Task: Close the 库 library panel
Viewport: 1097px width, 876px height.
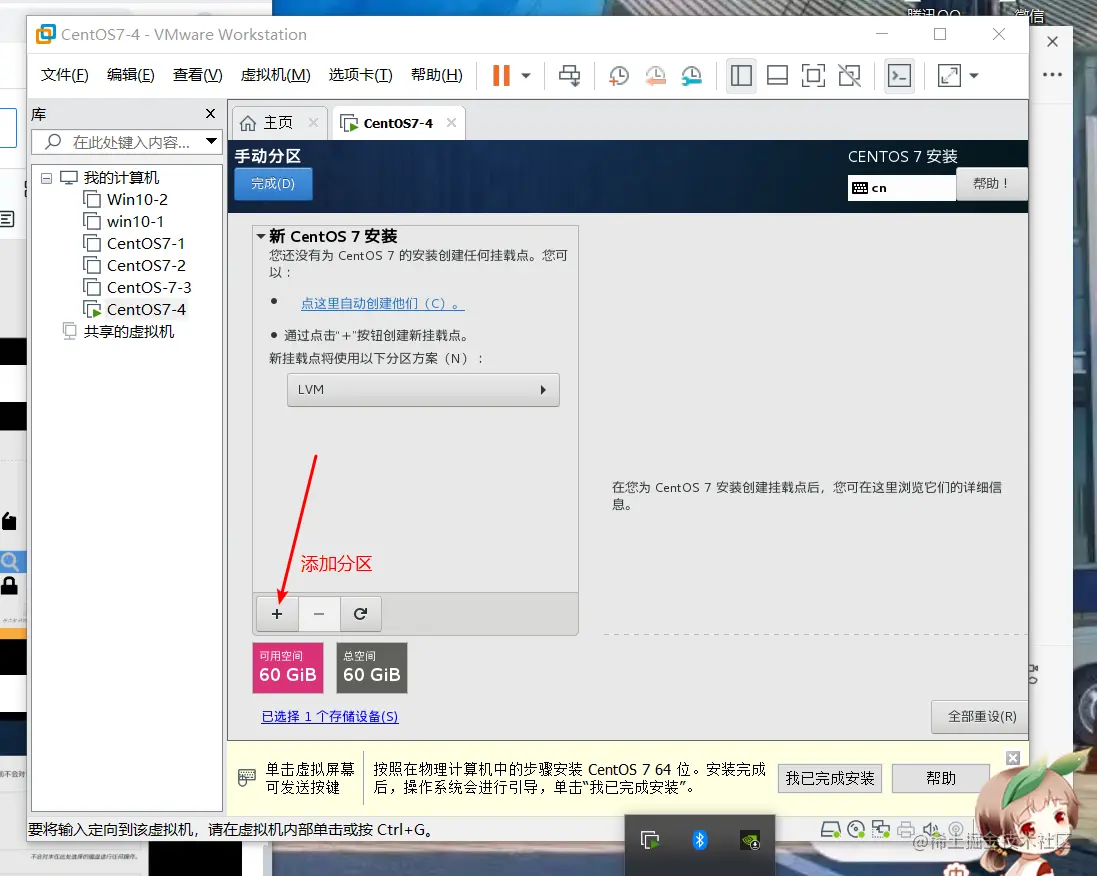Action: click(210, 113)
